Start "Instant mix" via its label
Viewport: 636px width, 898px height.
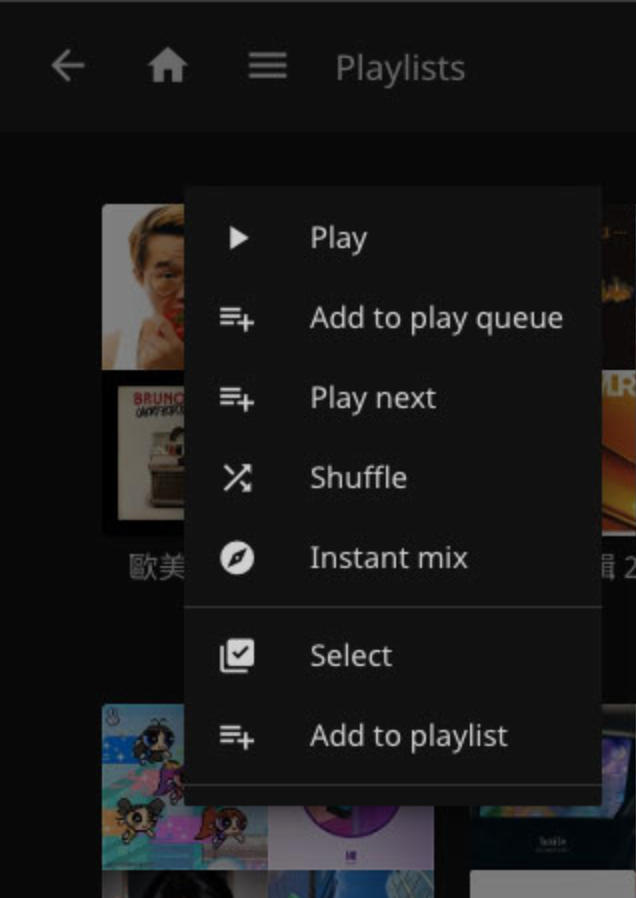point(388,558)
